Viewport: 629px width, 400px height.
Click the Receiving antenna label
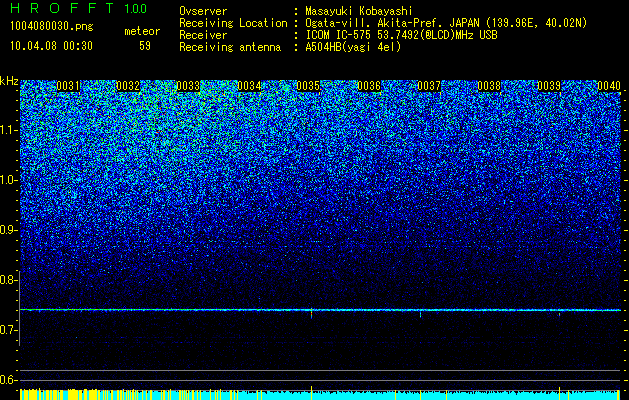tap(230, 47)
